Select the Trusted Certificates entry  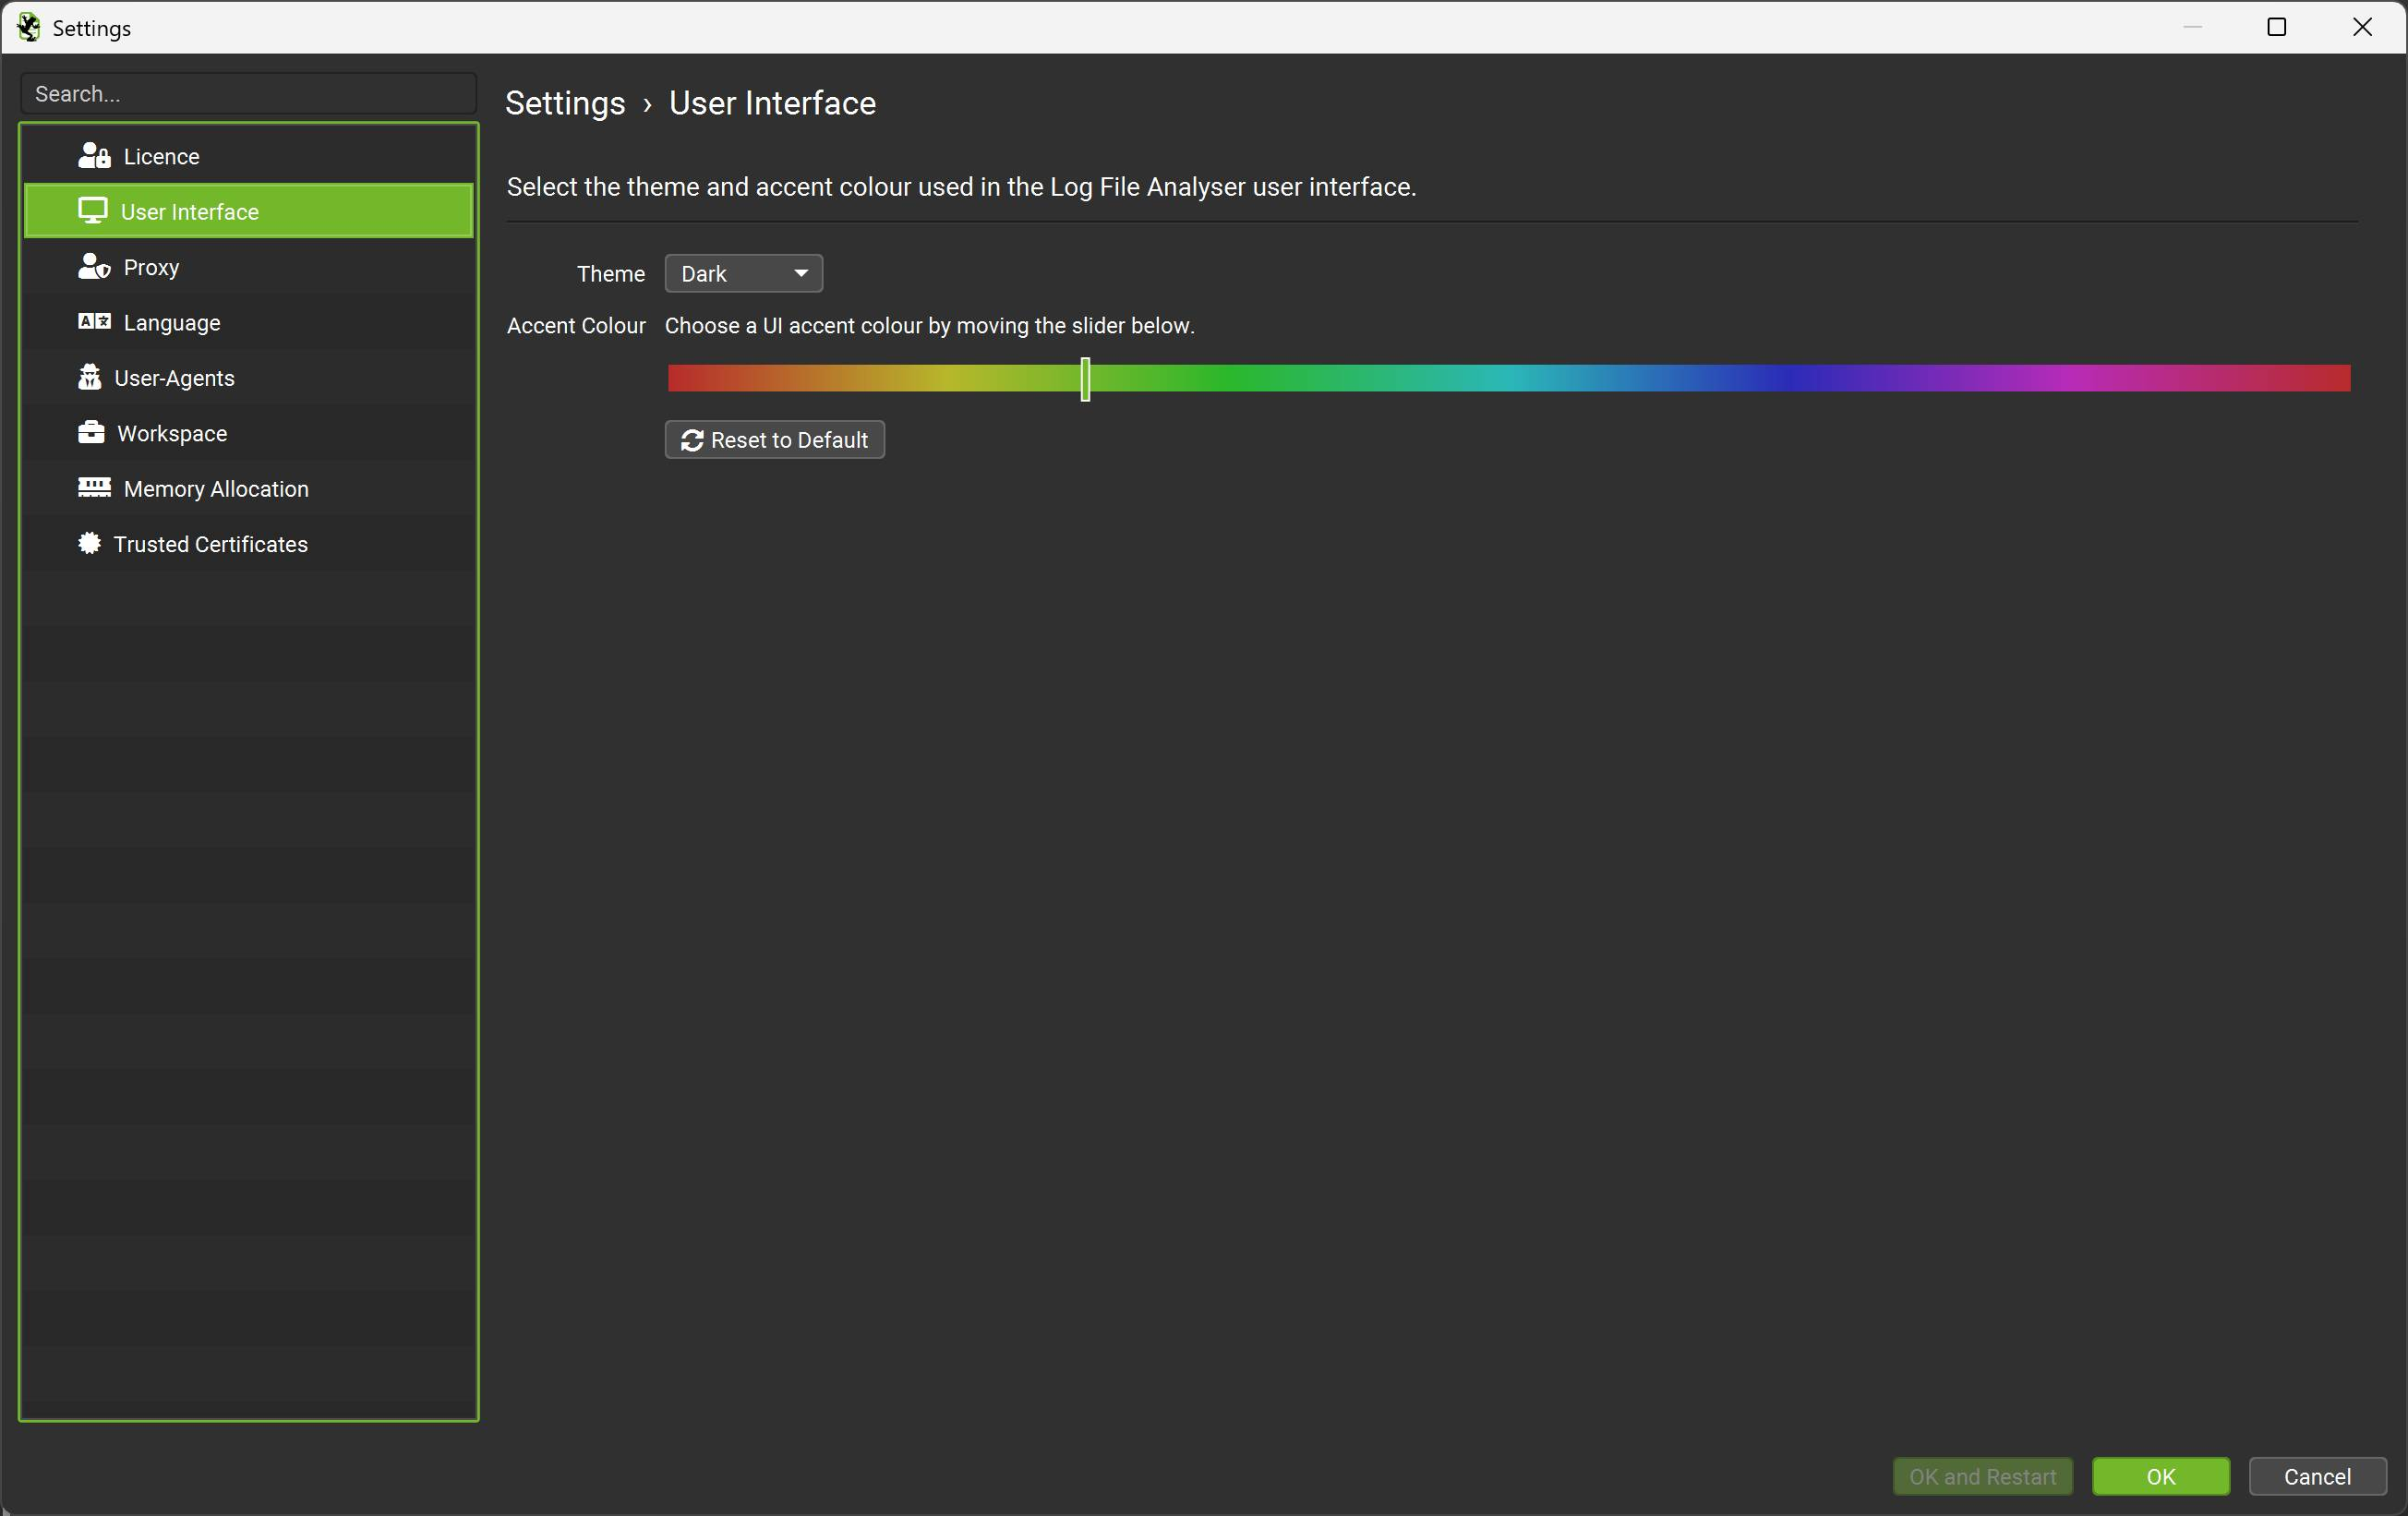210,544
